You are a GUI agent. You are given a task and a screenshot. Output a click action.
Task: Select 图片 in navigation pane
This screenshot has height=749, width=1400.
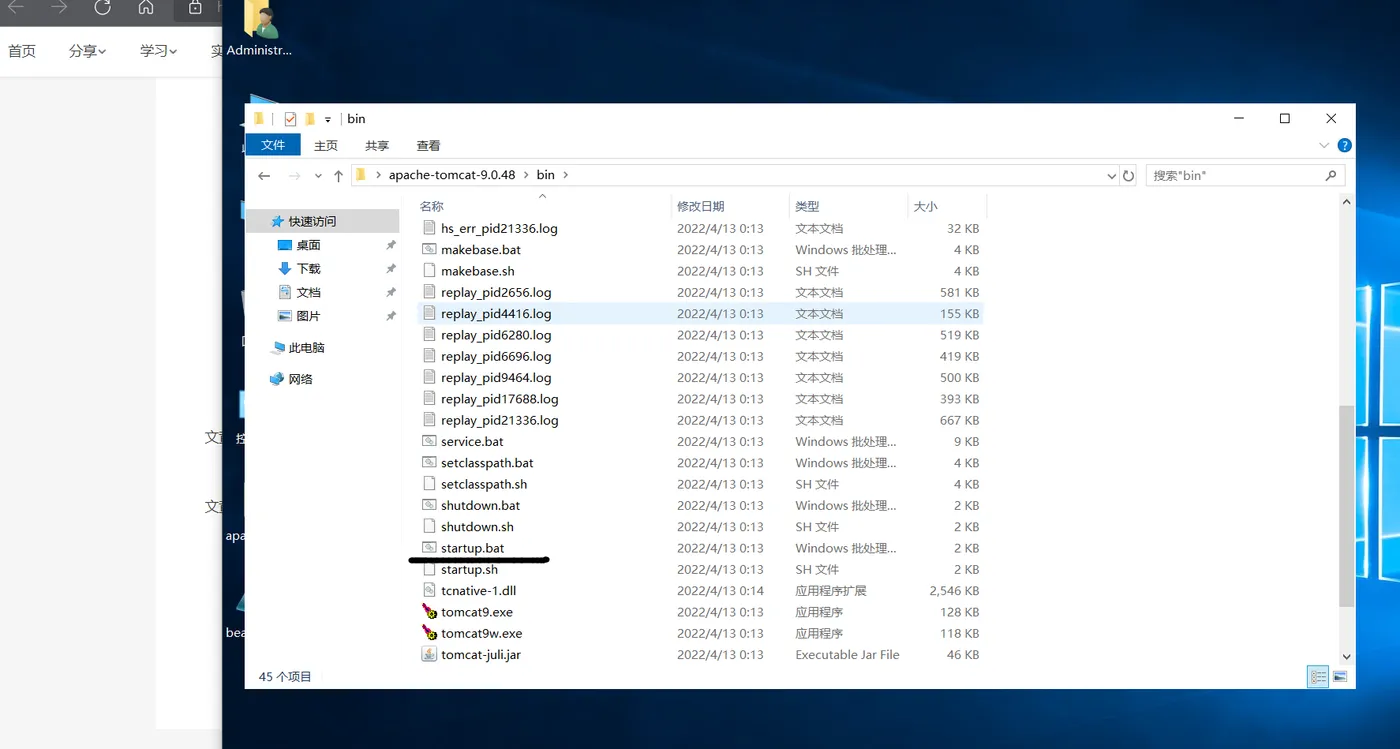pyautogui.click(x=308, y=316)
